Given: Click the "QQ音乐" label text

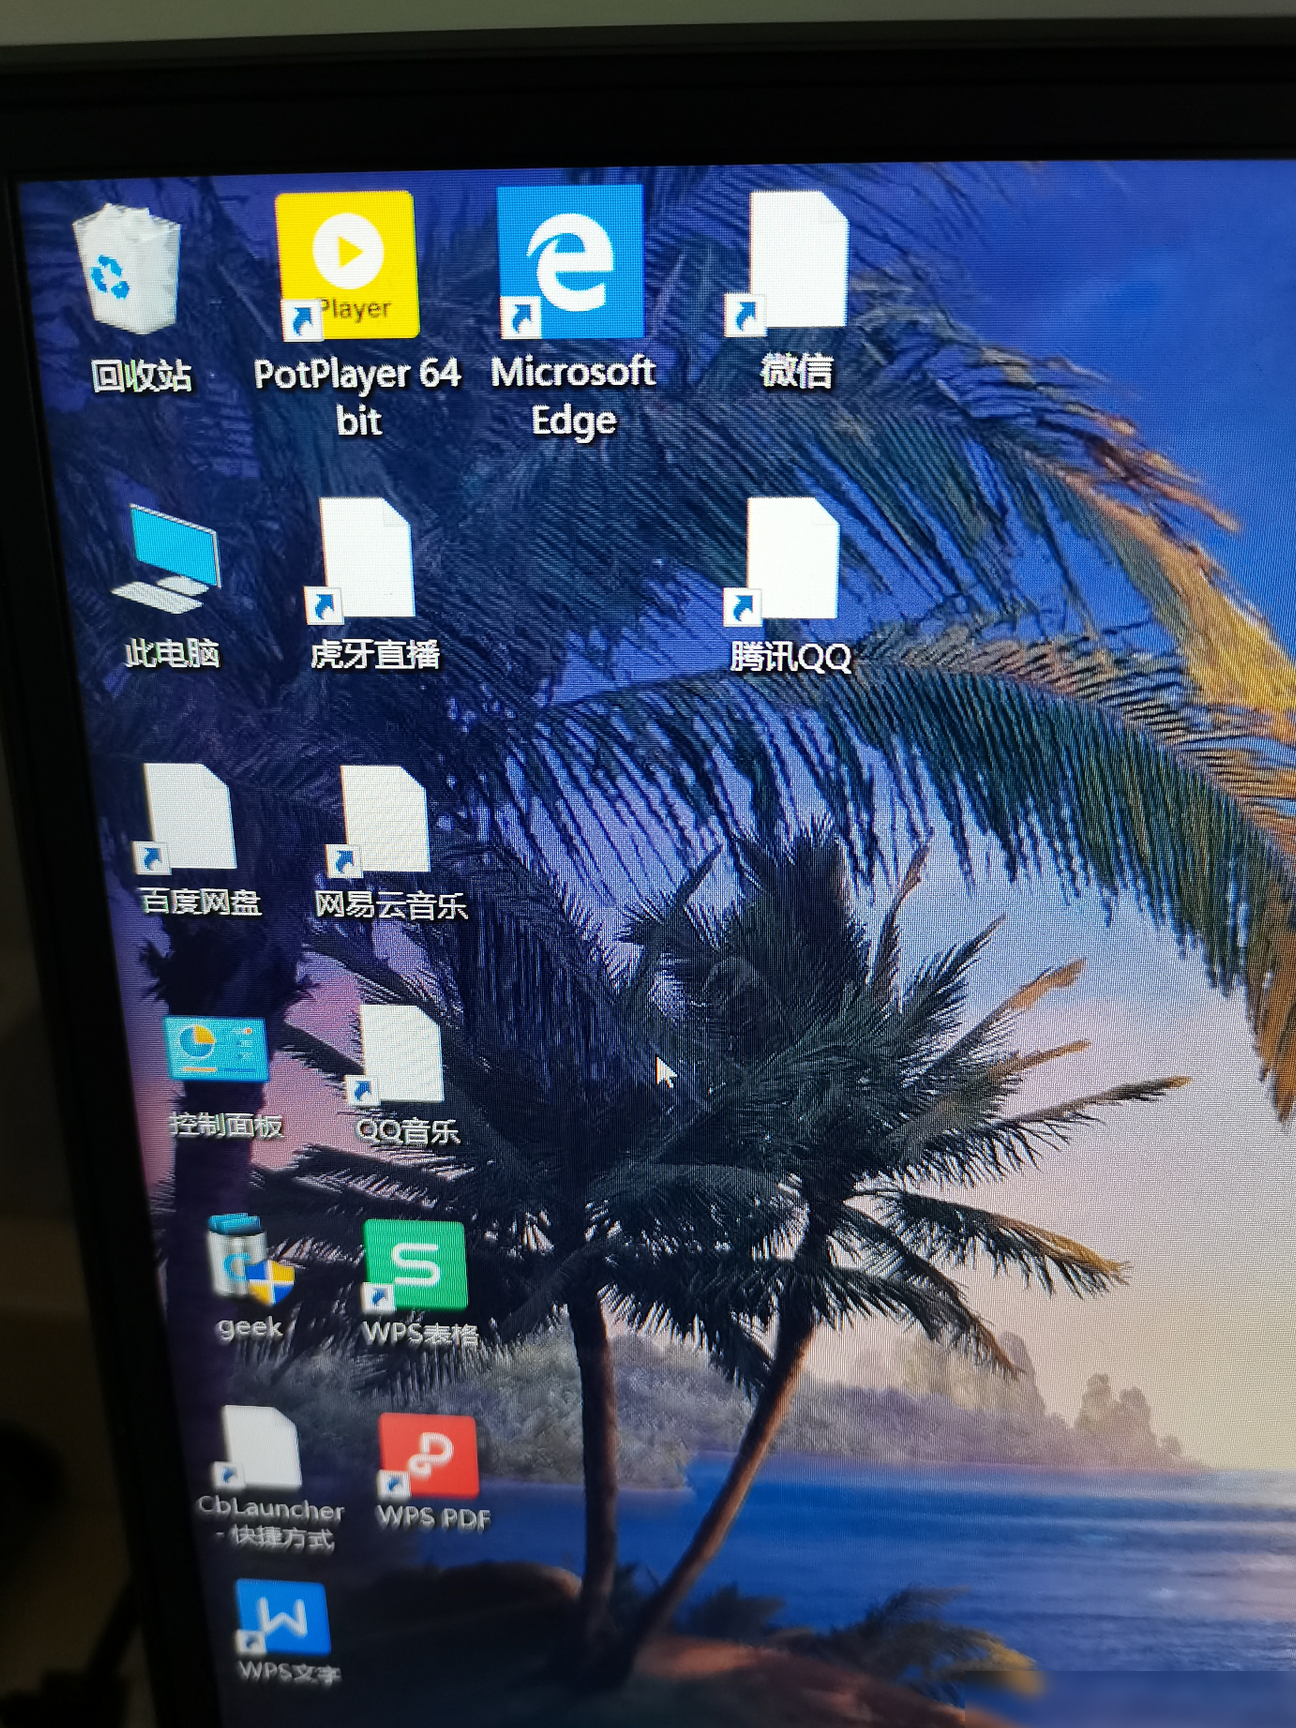Looking at the screenshot, I should [407, 1131].
